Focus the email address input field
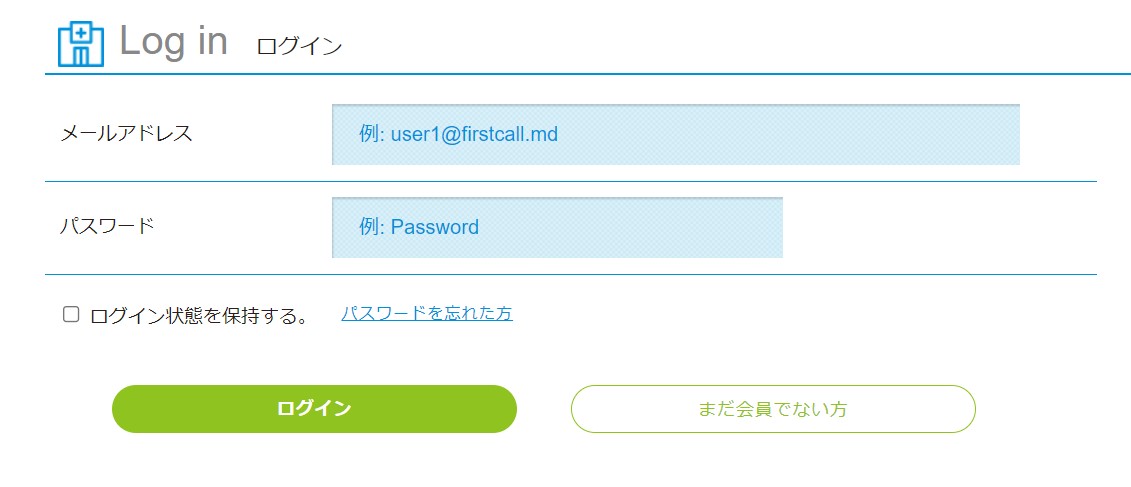The image size is (1131, 487). (x=675, y=134)
